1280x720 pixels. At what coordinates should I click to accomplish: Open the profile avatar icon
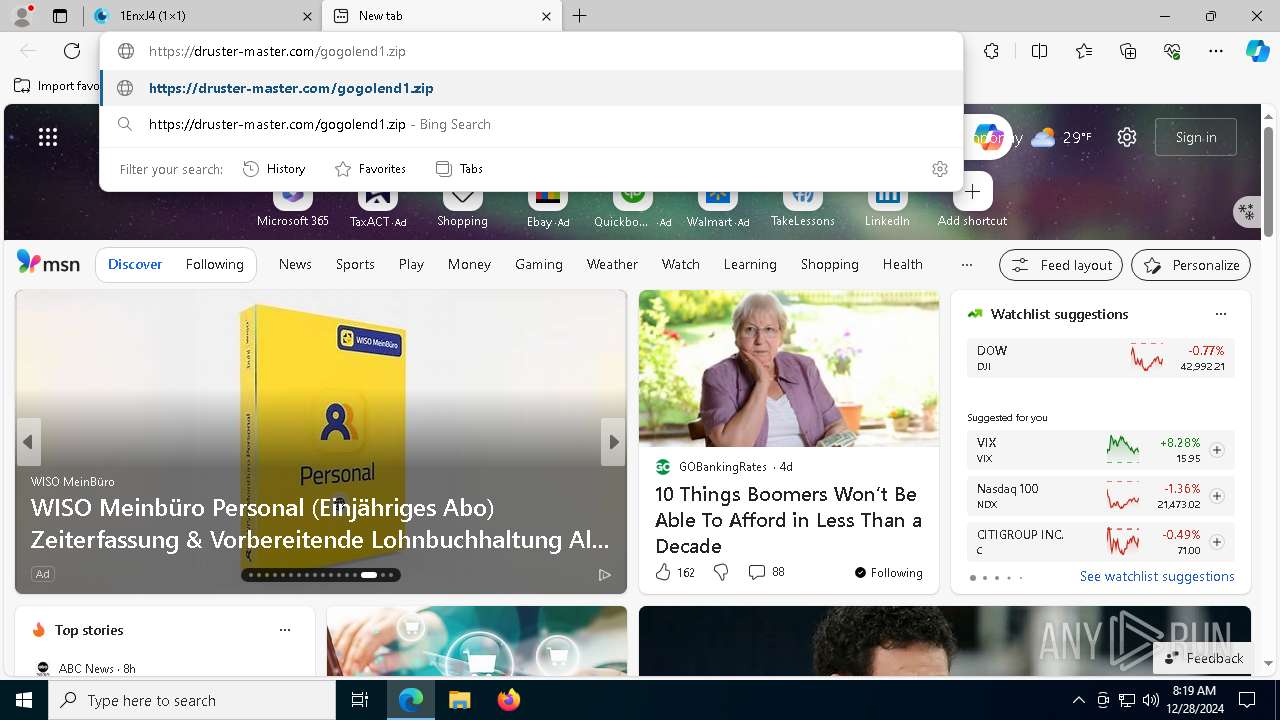(22, 16)
